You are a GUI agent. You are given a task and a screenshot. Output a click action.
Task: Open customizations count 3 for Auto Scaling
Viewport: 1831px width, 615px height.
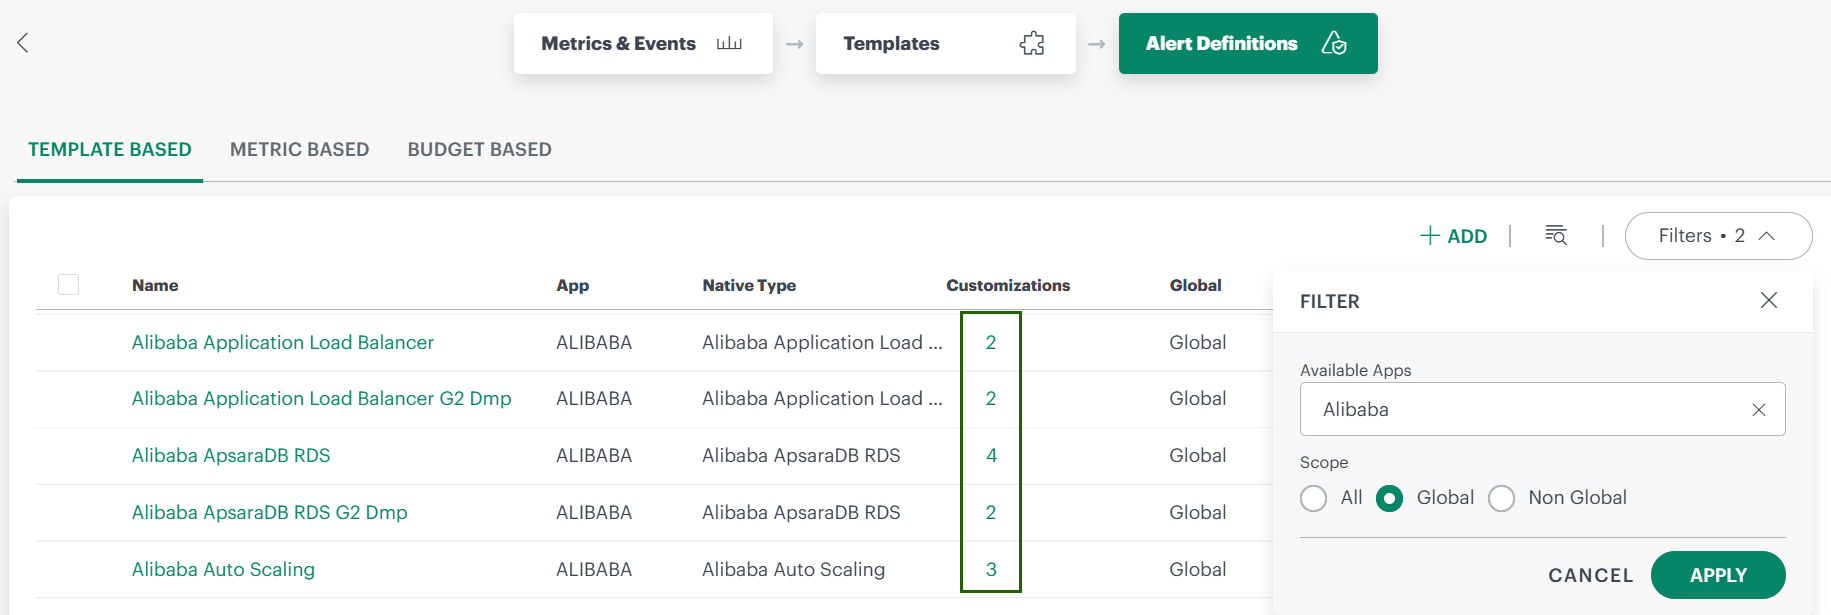coord(991,569)
